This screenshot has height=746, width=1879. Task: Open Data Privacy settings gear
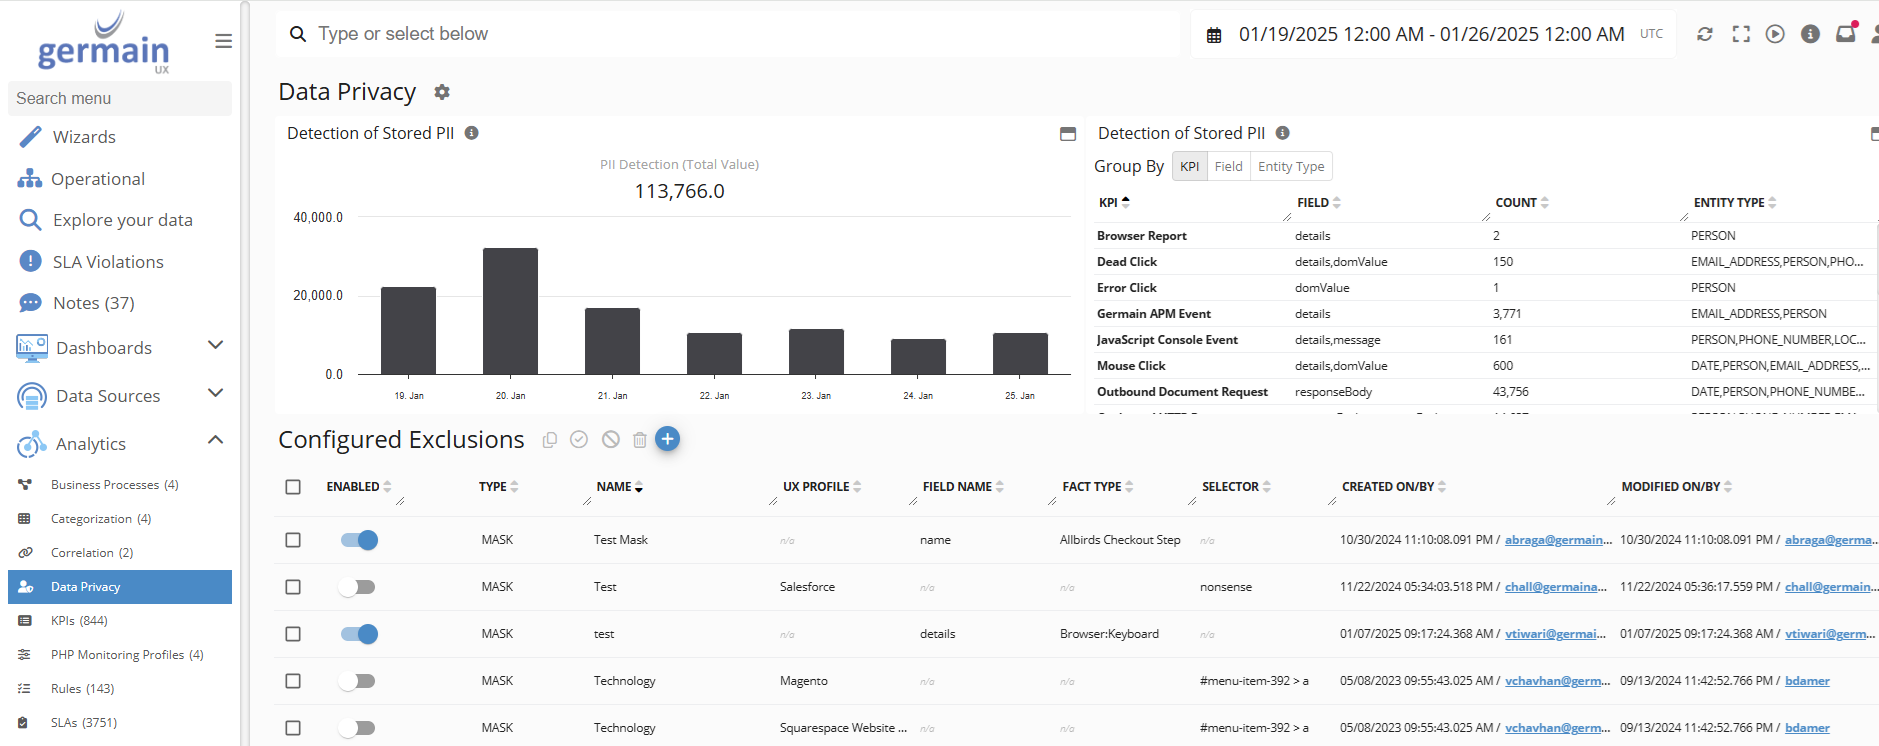(442, 92)
